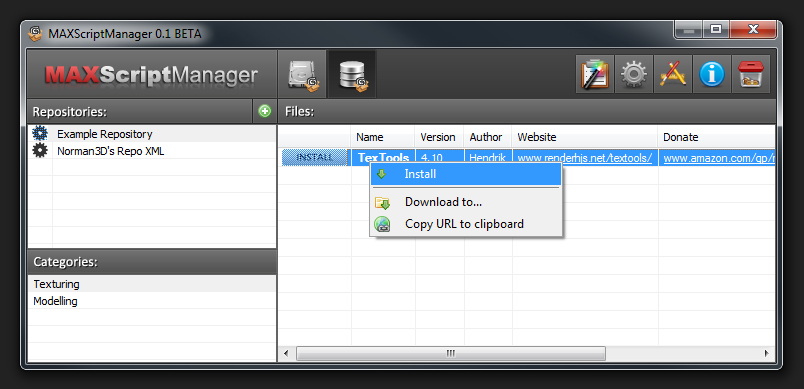
Task: Minimize the MAXScriptManager window
Action: pos(689,31)
